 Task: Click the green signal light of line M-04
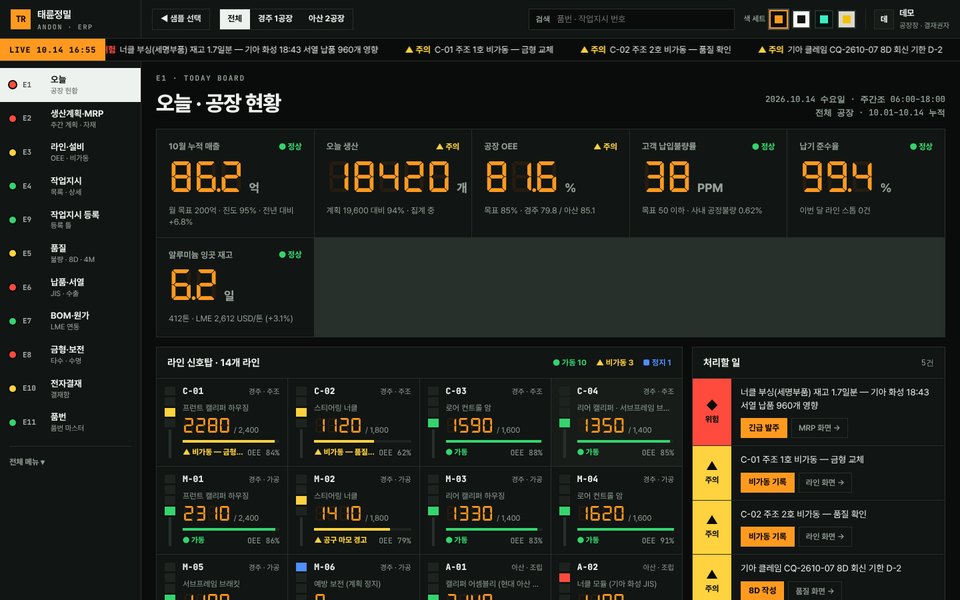coord(564,511)
